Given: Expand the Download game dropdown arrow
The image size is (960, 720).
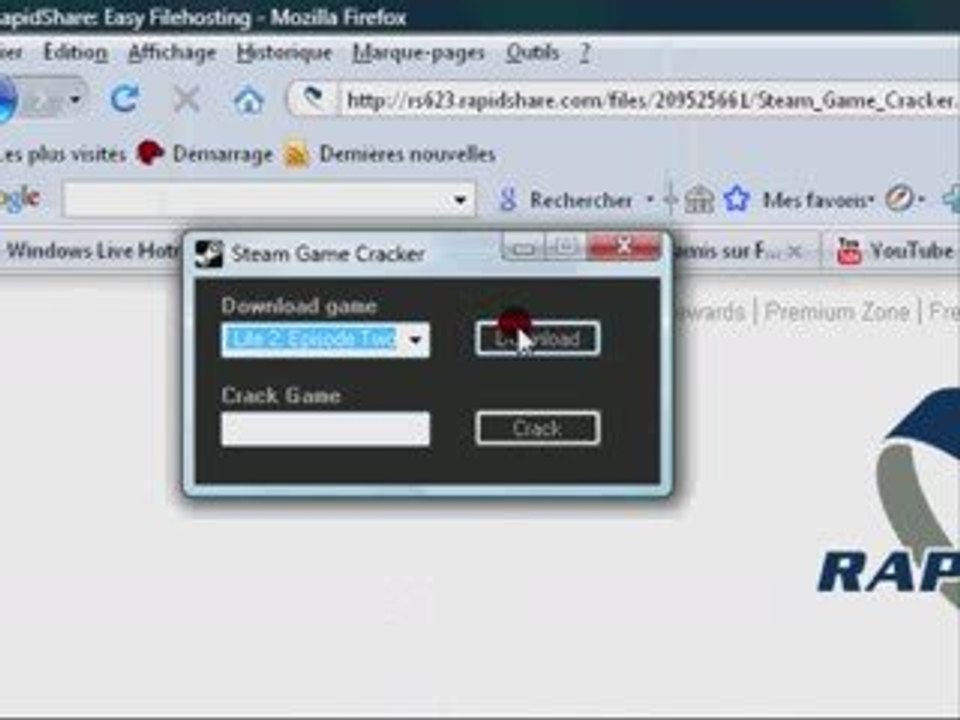Looking at the screenshot, I should (x=415, y=339).
